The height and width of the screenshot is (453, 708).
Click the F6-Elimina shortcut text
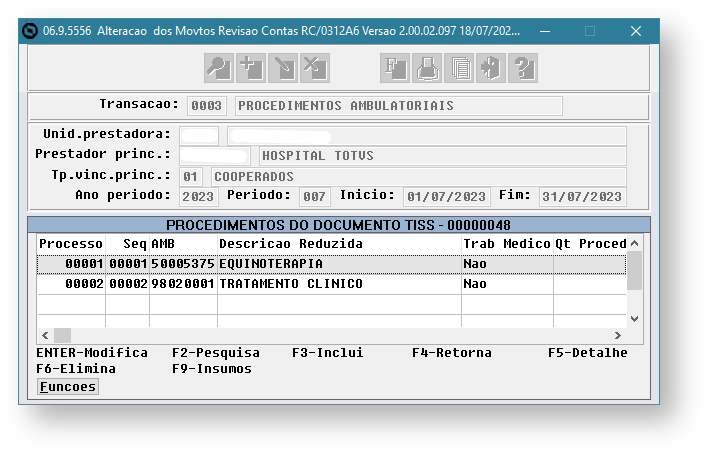(76, 369)
